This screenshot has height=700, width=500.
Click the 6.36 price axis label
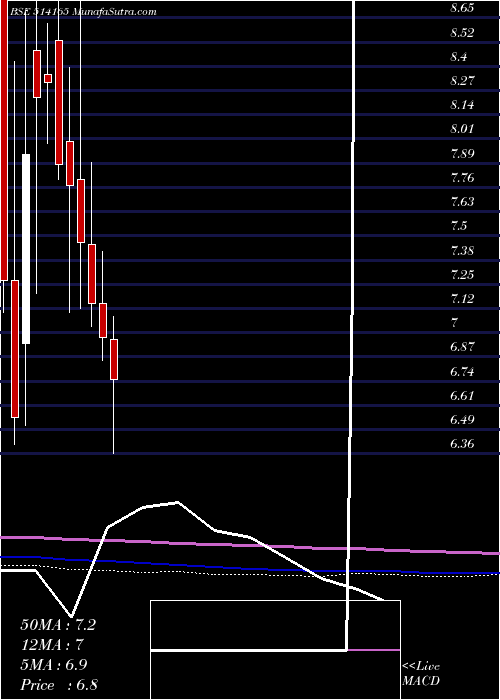(x=462, y=444)
